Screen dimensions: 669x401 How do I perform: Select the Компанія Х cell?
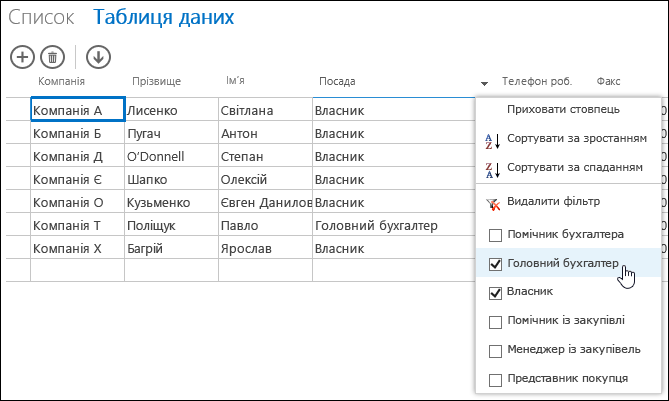click(78, 248)
